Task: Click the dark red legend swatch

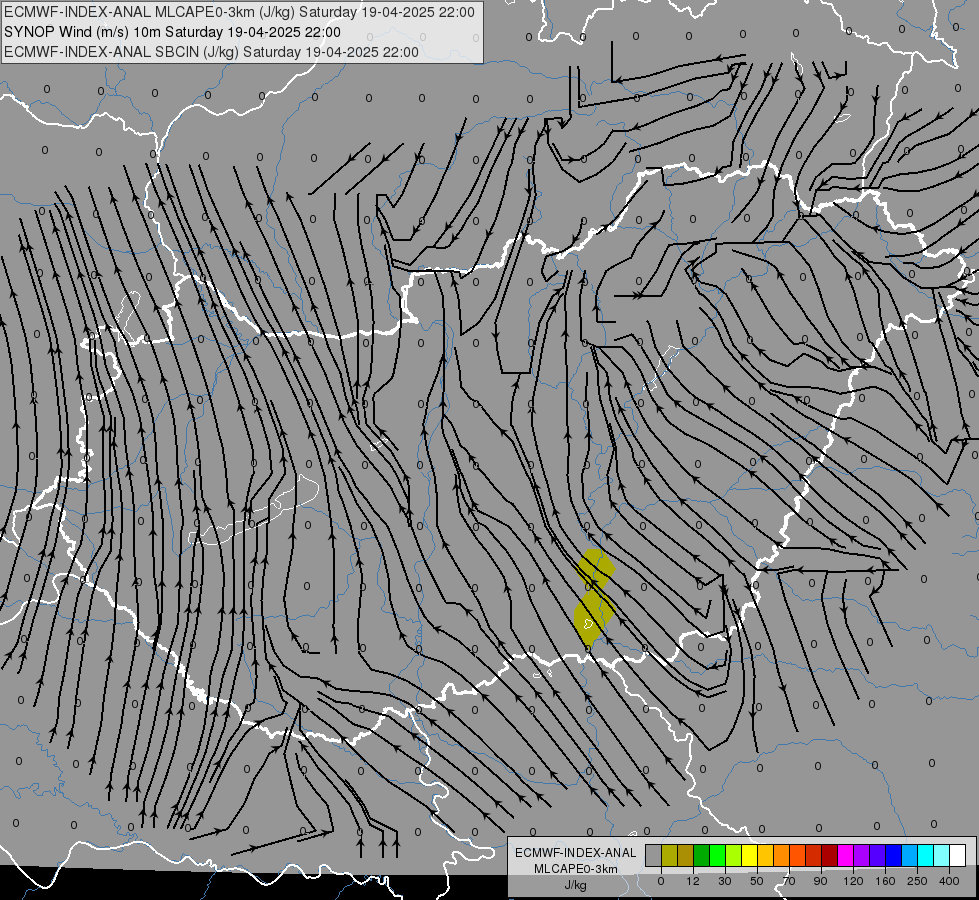Action: (830, 855)
